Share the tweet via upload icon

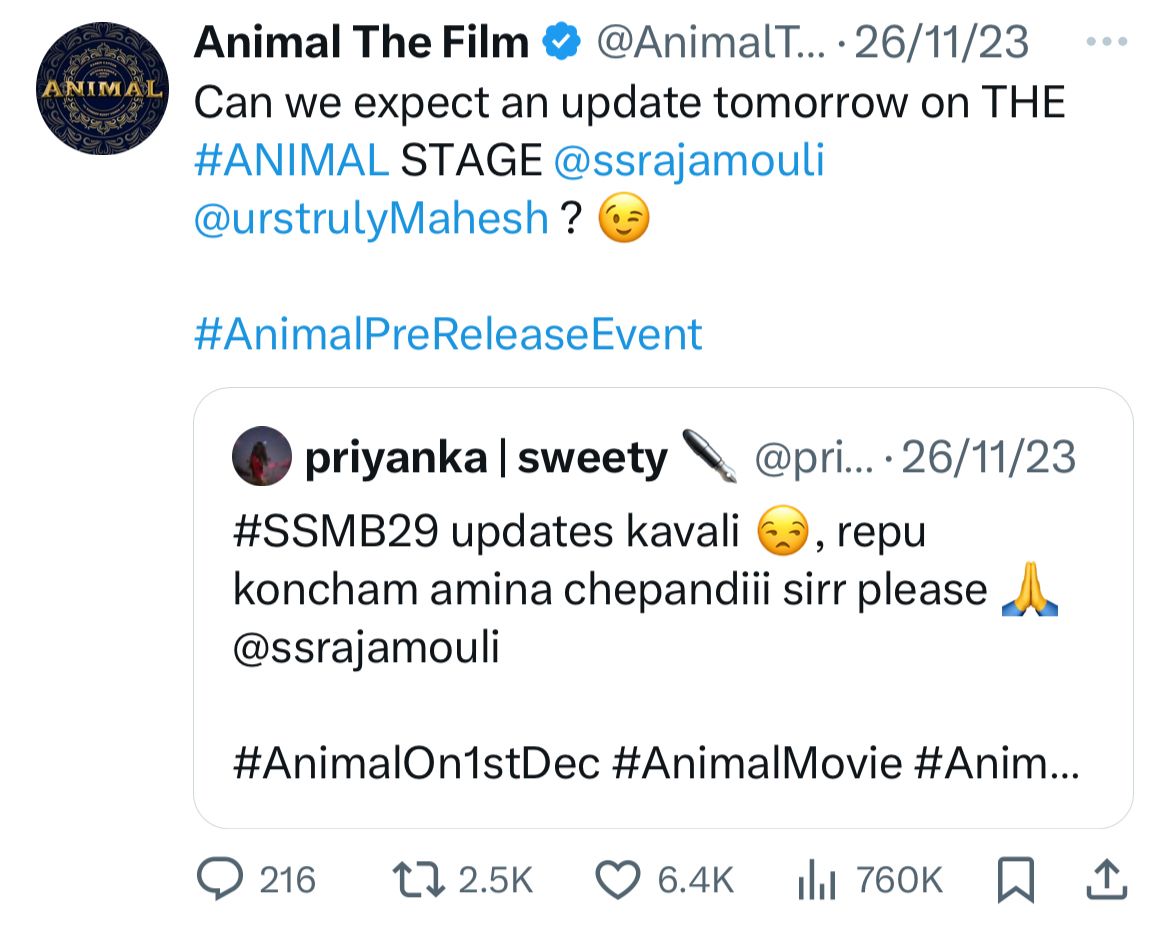pos(1106,879)
